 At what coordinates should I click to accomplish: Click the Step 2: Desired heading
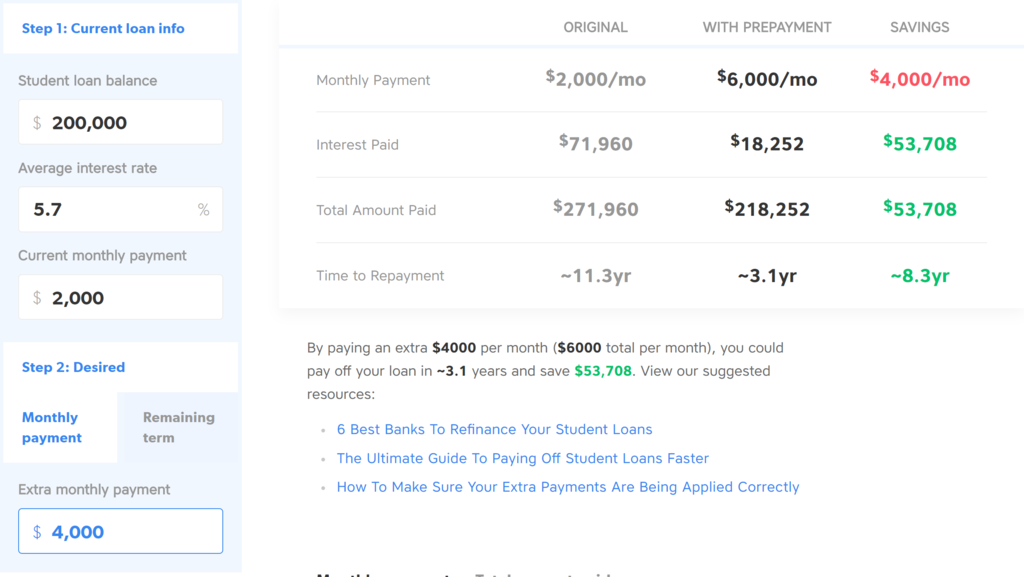click(73, 367)
